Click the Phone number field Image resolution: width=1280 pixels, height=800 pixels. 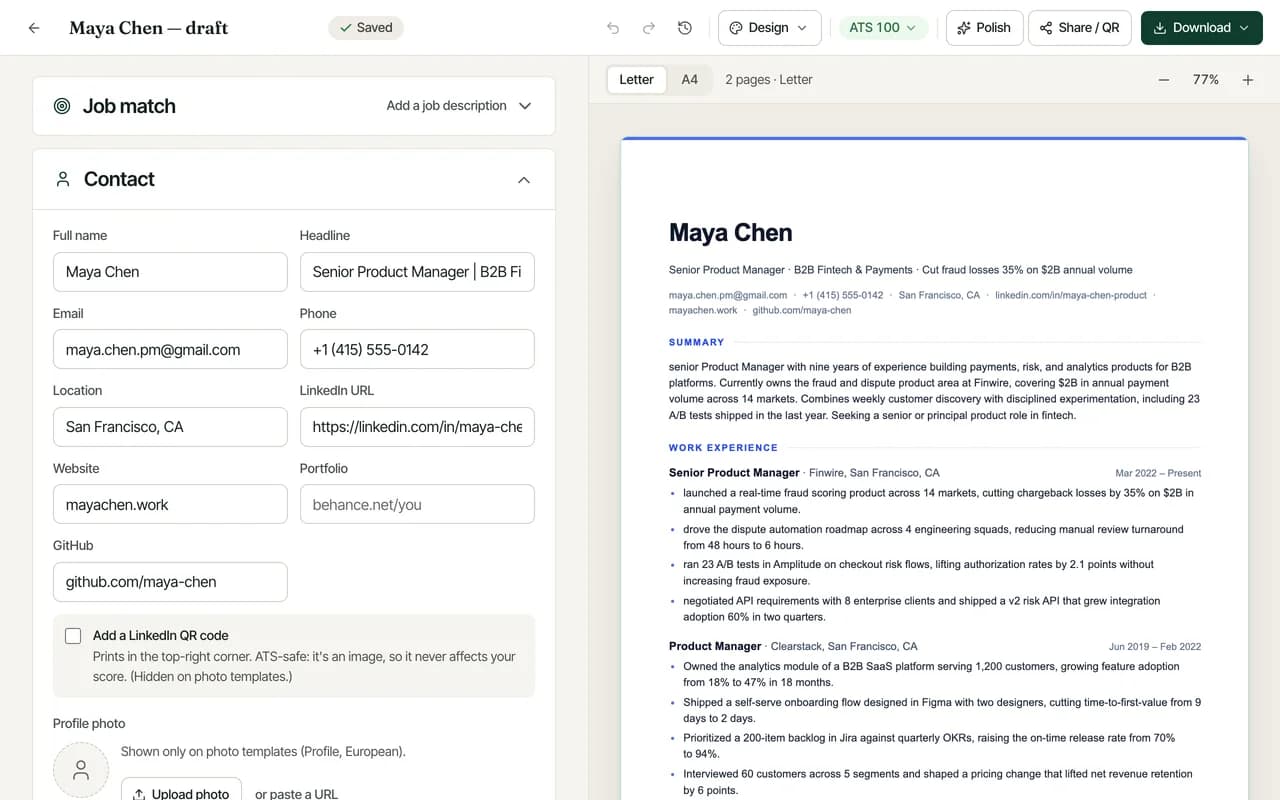(x=417, y=350)
